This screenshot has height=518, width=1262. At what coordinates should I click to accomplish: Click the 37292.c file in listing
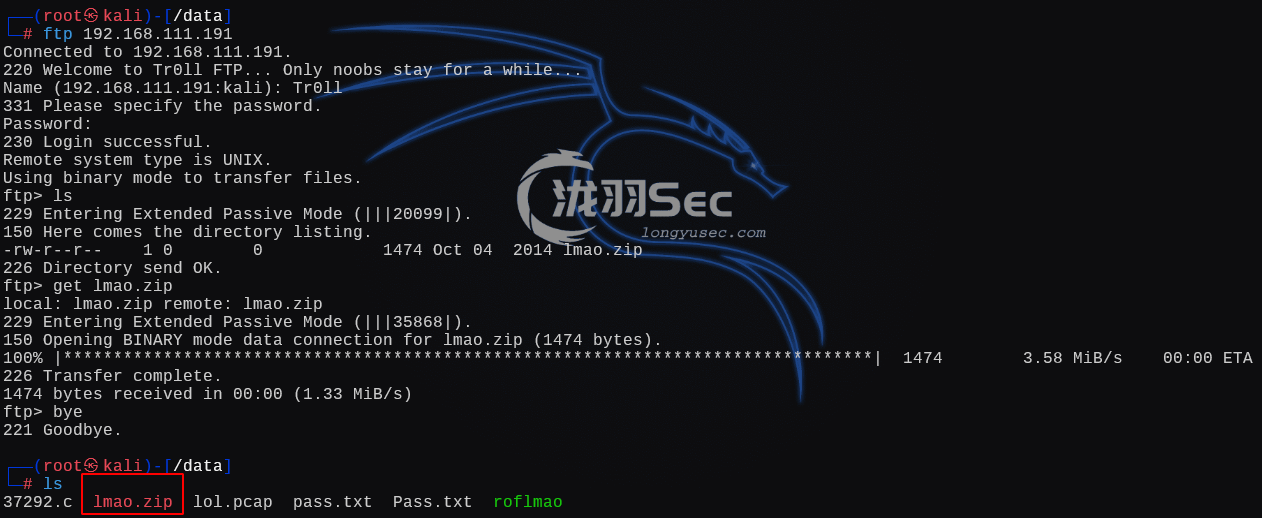pyautogui.click(x=38, y=502)
